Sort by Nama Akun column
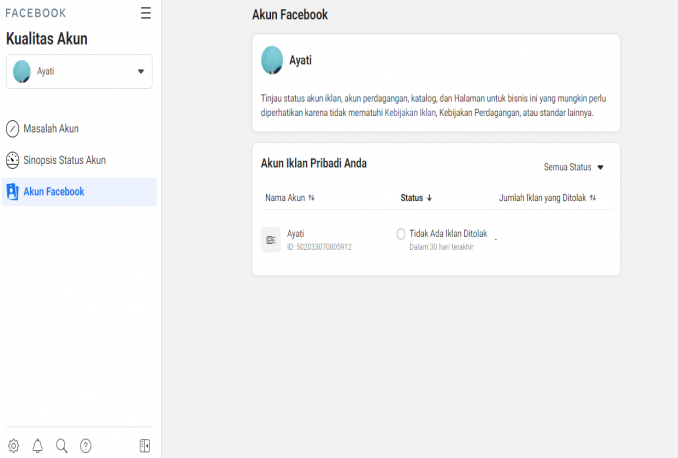The image size is (678, 458). coord(290,198)
